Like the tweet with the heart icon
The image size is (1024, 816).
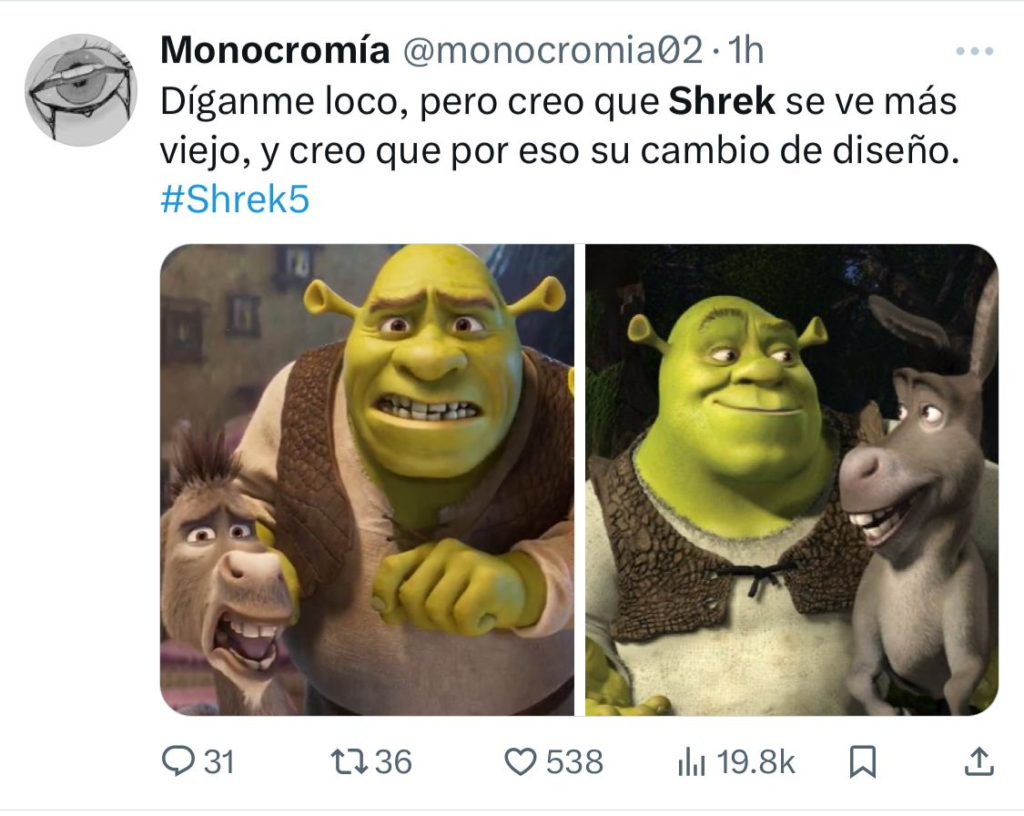(521, 762)
